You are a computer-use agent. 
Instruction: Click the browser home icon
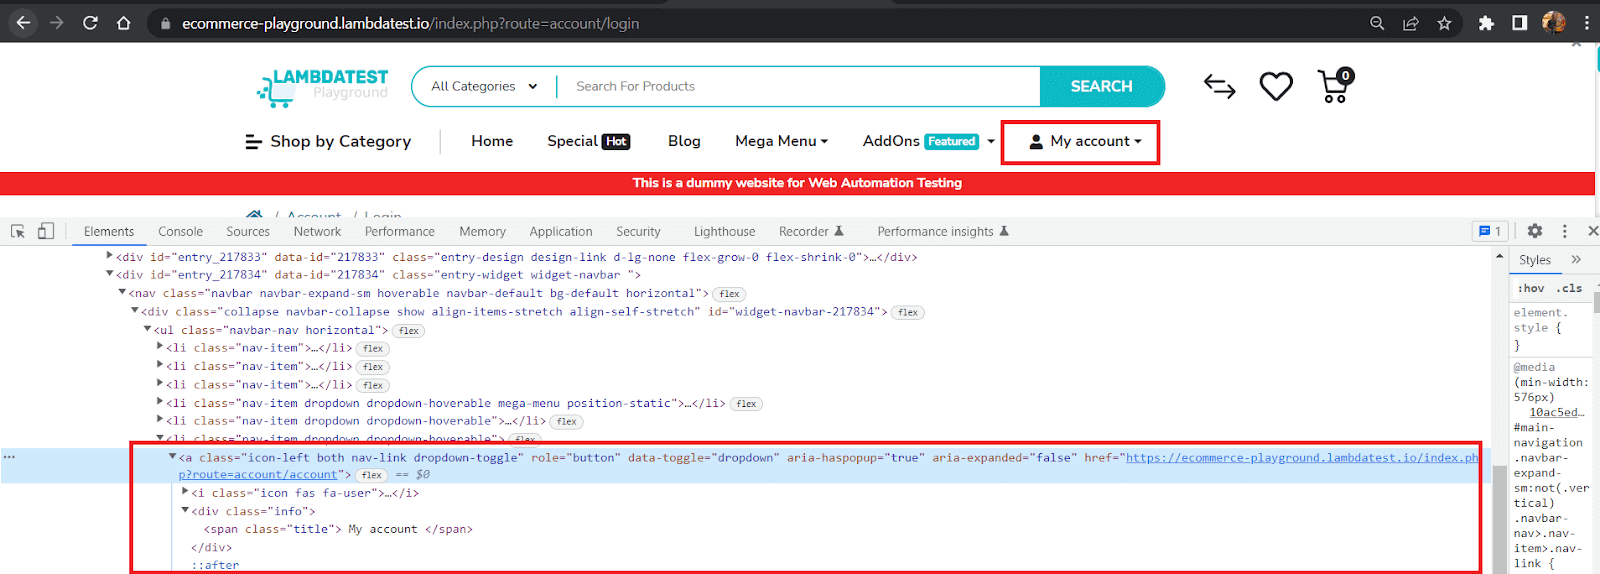[x=124, y=23]
